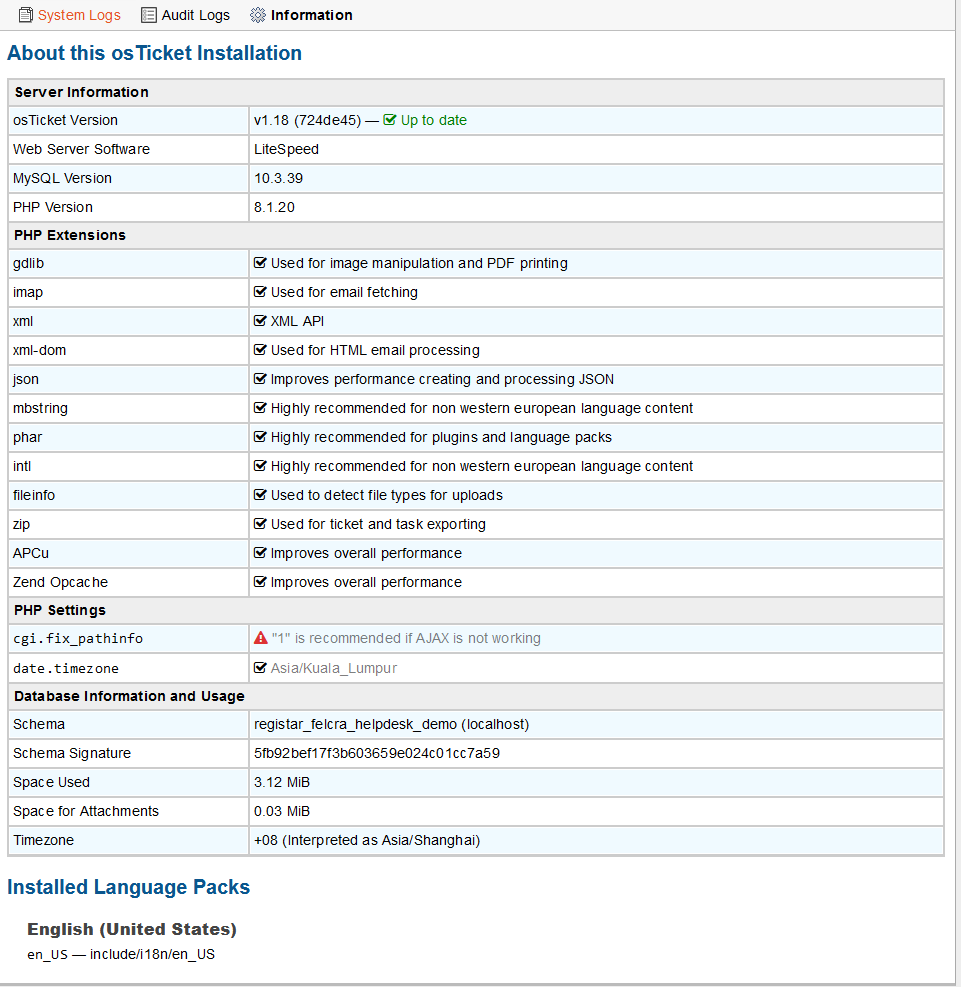The image size is (961, 987).
Task: Click the zip check mark icon
Action: pos(260,523)
